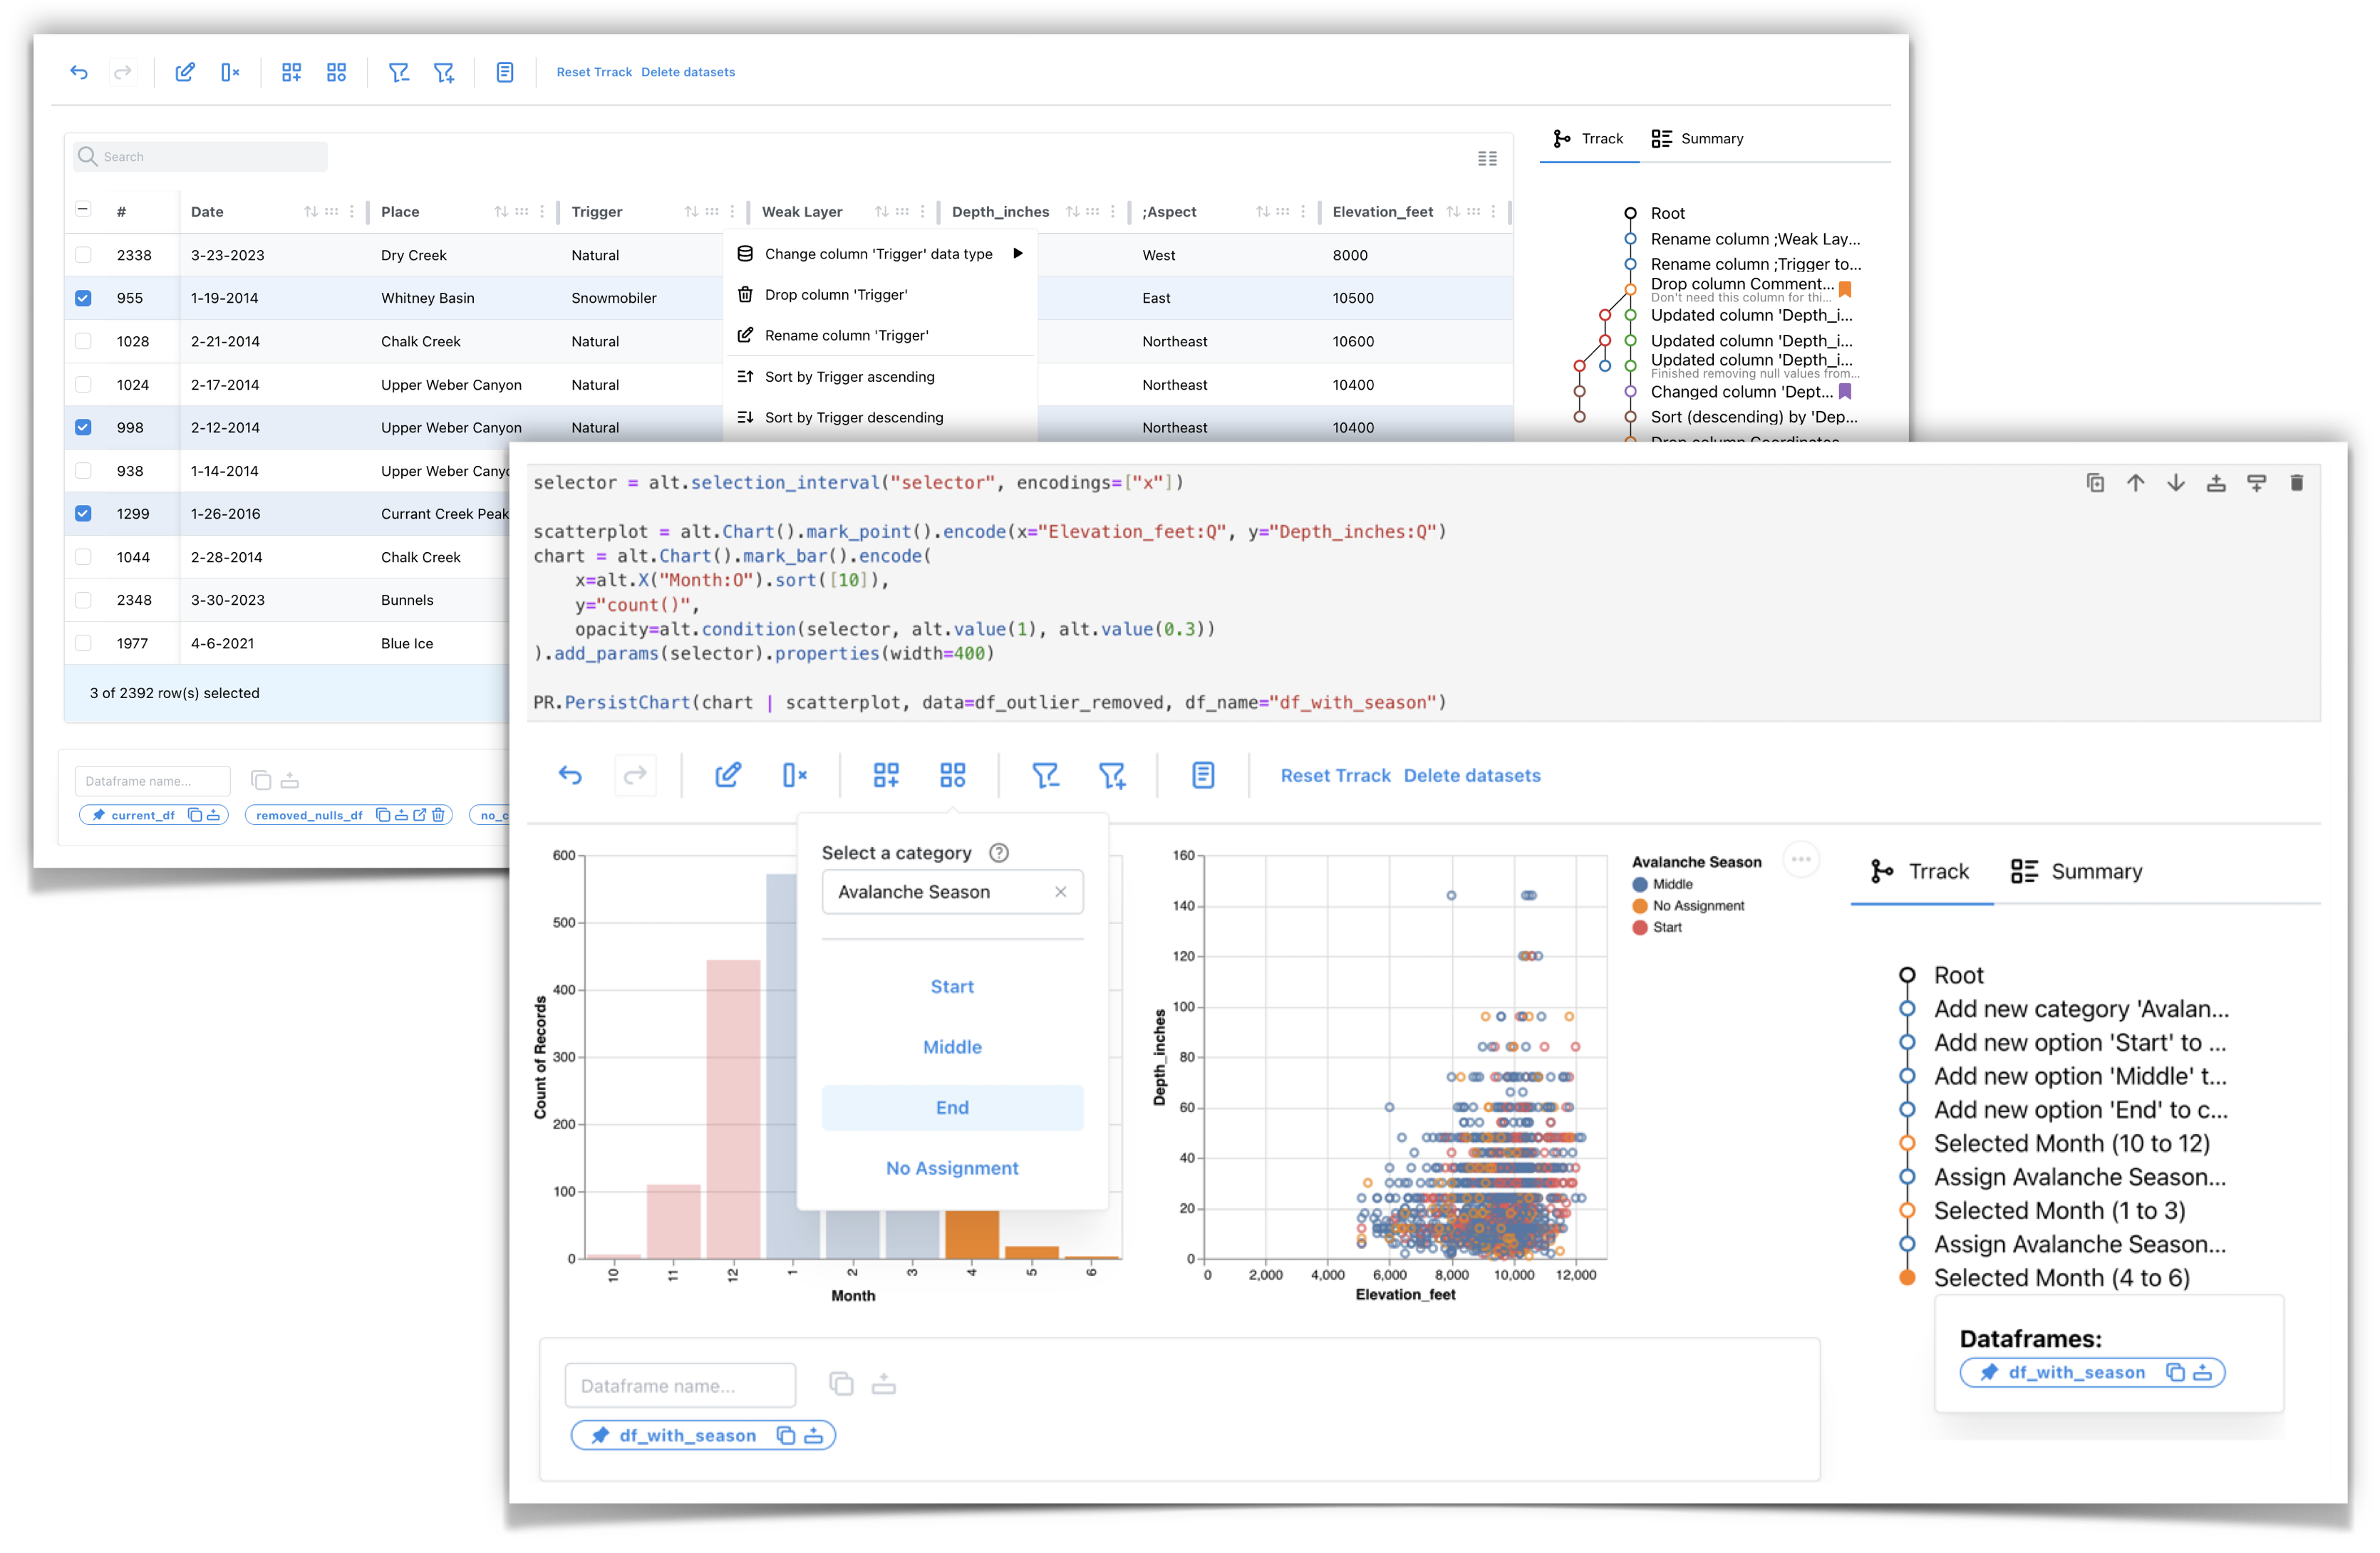Move the code cell down
Image resolution: width=2380 pixels, height=1553 pixels.
(x=2175, y=484)
